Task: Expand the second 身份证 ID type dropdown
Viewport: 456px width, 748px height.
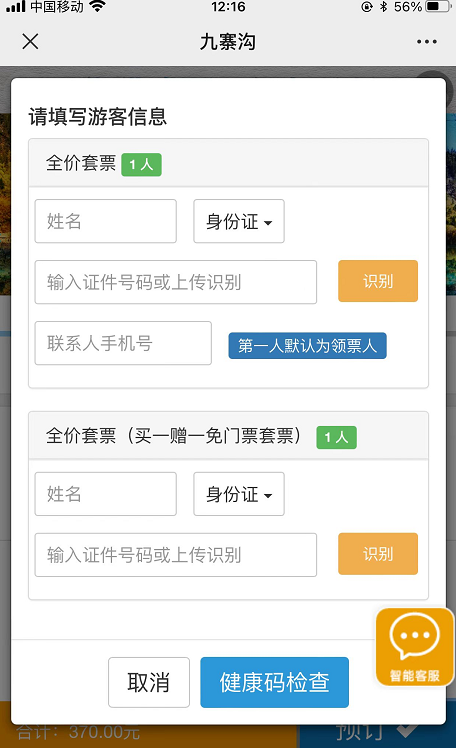Action: tap(239, 494)
